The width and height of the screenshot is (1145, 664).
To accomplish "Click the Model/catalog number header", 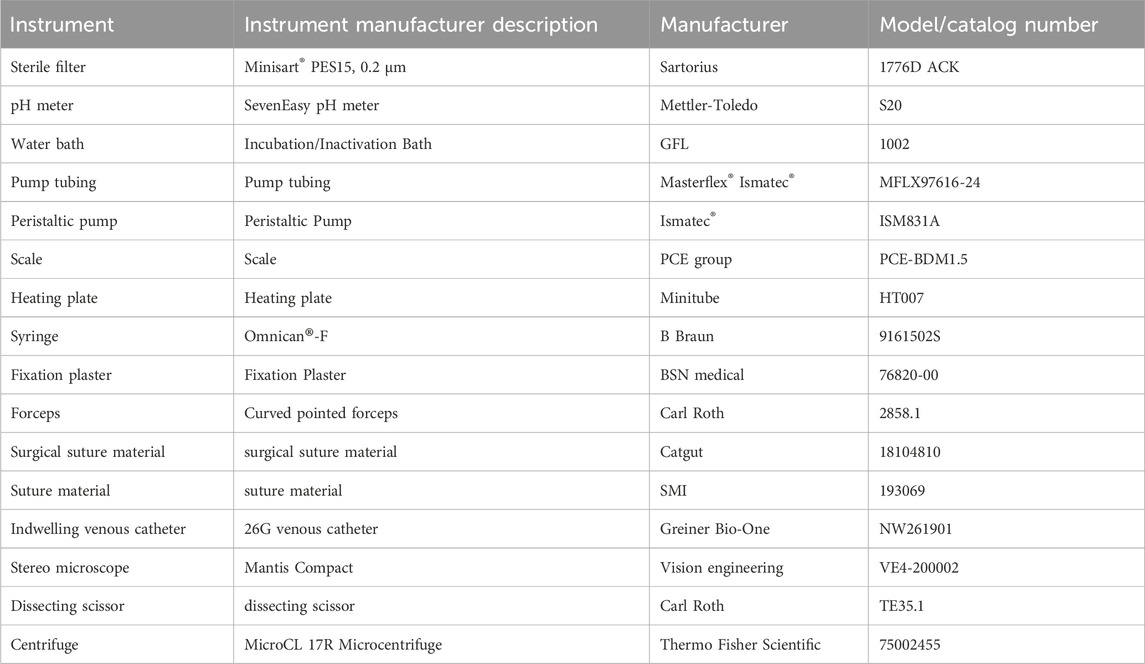I will point(989,24).
